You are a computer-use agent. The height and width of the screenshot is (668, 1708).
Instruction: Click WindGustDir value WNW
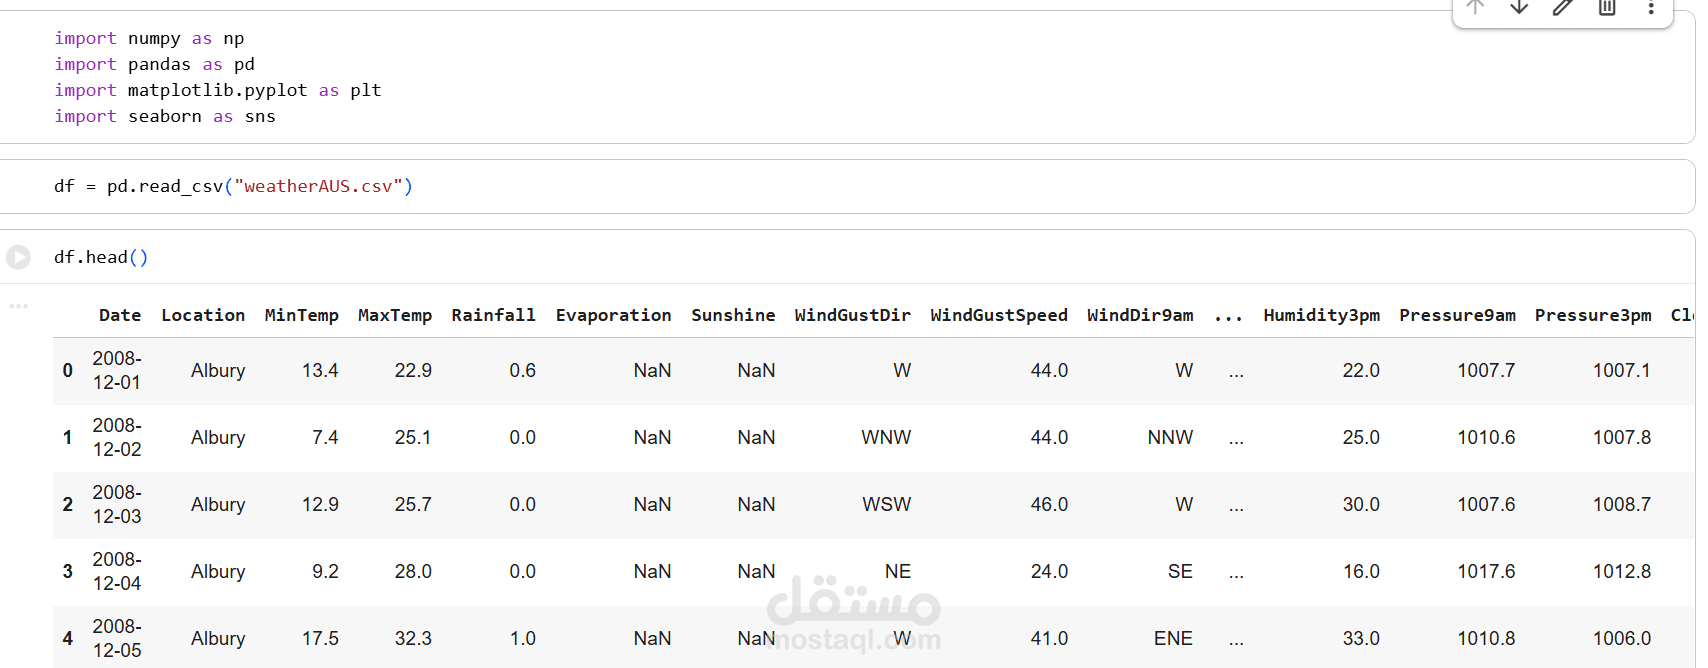[x=886, y=437]
